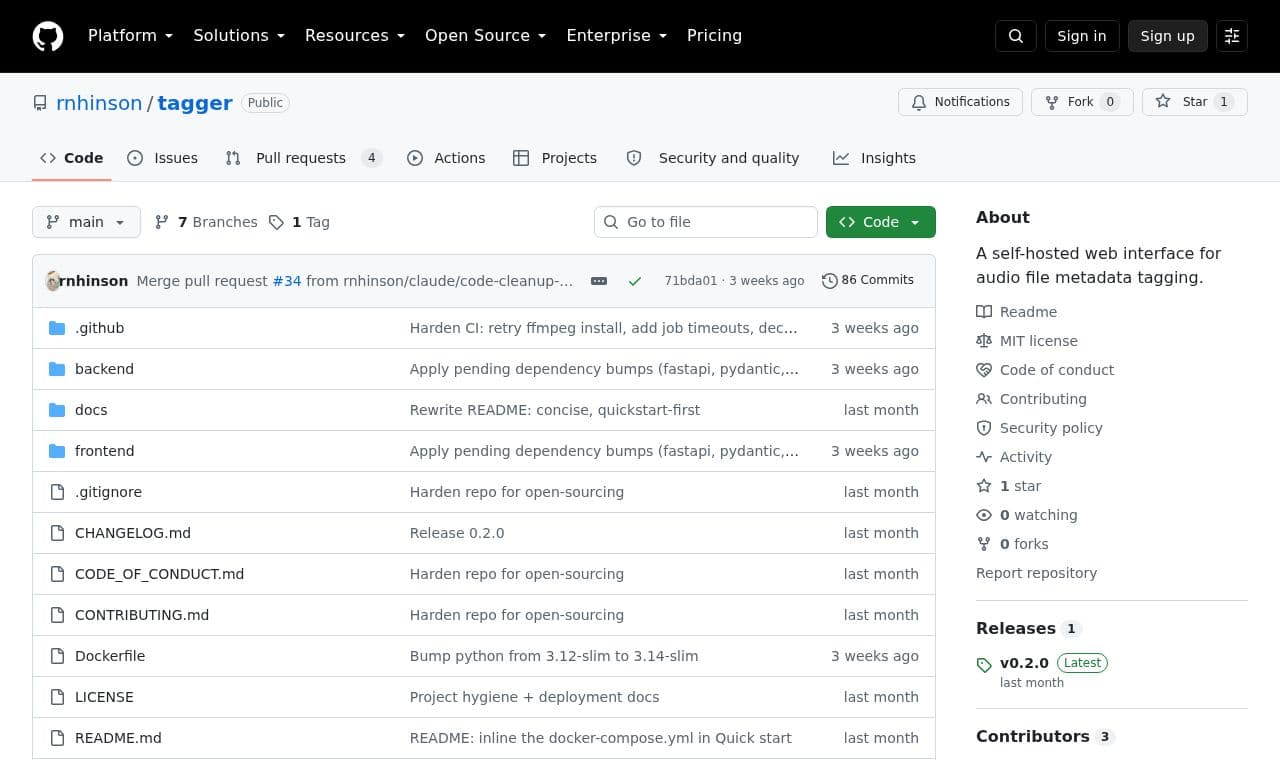Click the Go to file search field

pos(706,222)
